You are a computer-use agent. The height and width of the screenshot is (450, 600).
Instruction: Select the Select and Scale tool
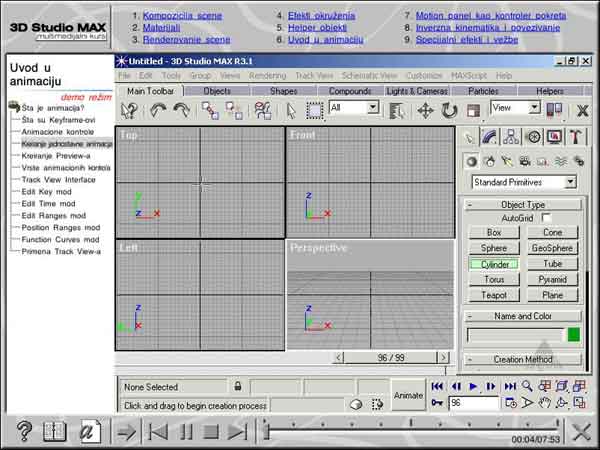coord(473,111)
